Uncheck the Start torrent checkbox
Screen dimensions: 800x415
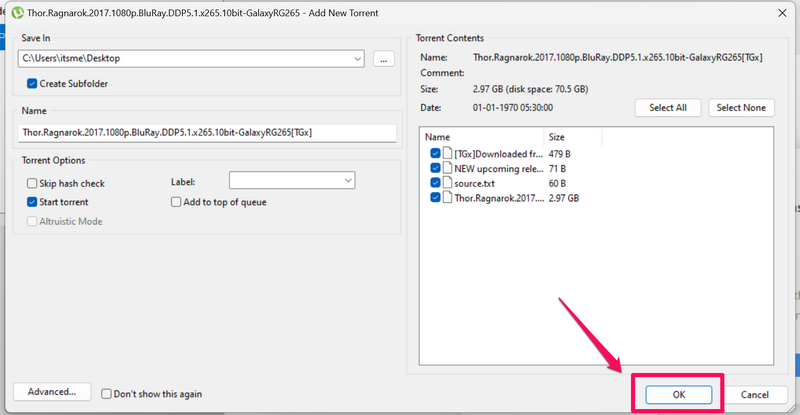coord(32,202)
